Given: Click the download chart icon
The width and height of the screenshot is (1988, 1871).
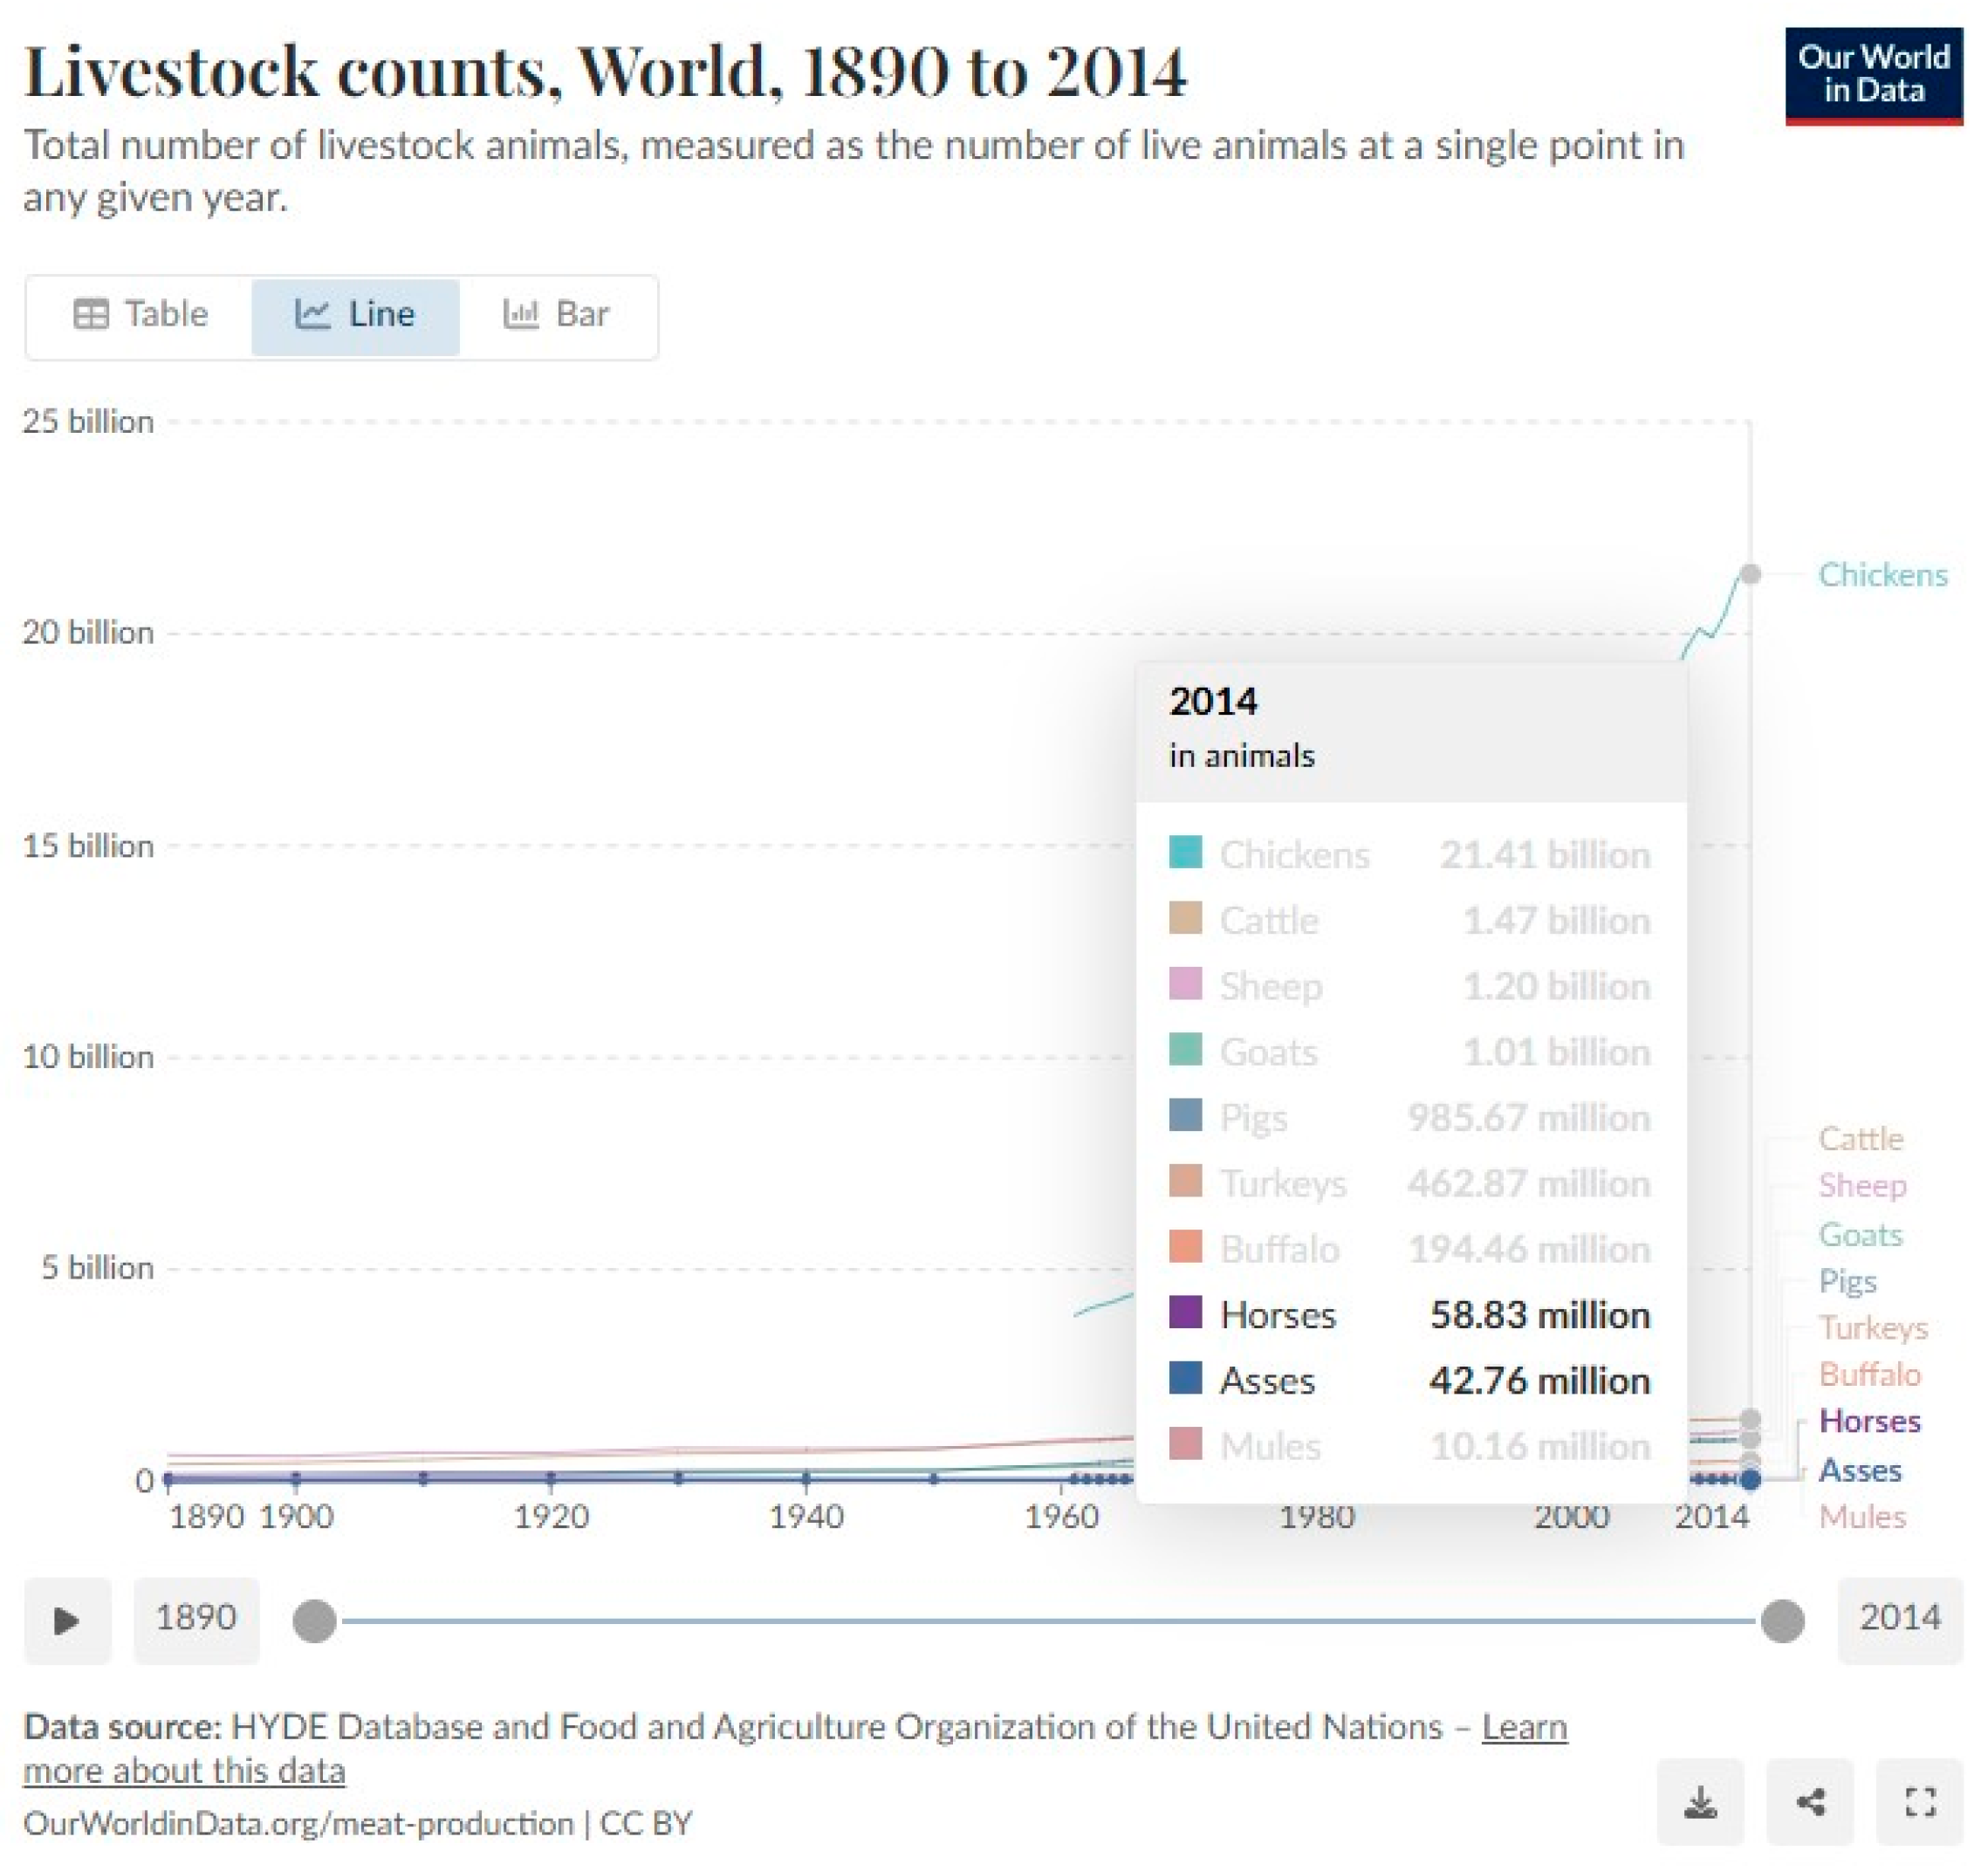Looking at the screenshot, I should pos(1700,1802).
